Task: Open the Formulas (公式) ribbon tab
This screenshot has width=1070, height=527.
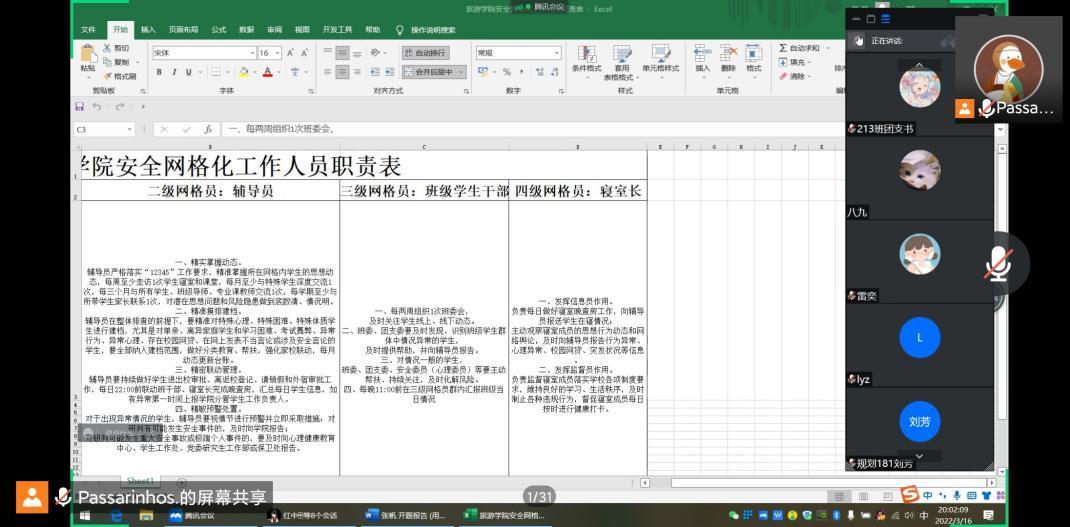Action: 218,30
